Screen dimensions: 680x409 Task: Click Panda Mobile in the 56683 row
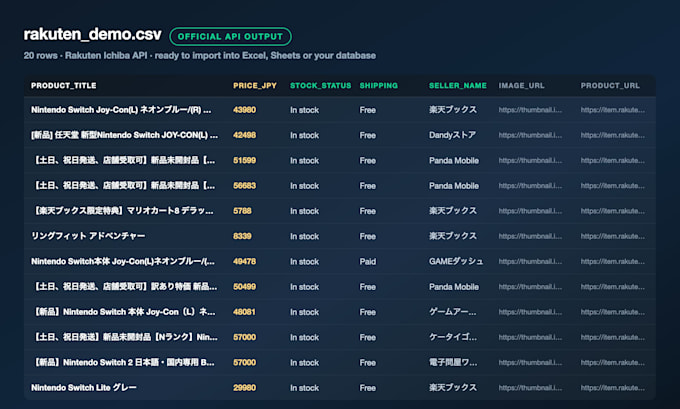[454, 185]
